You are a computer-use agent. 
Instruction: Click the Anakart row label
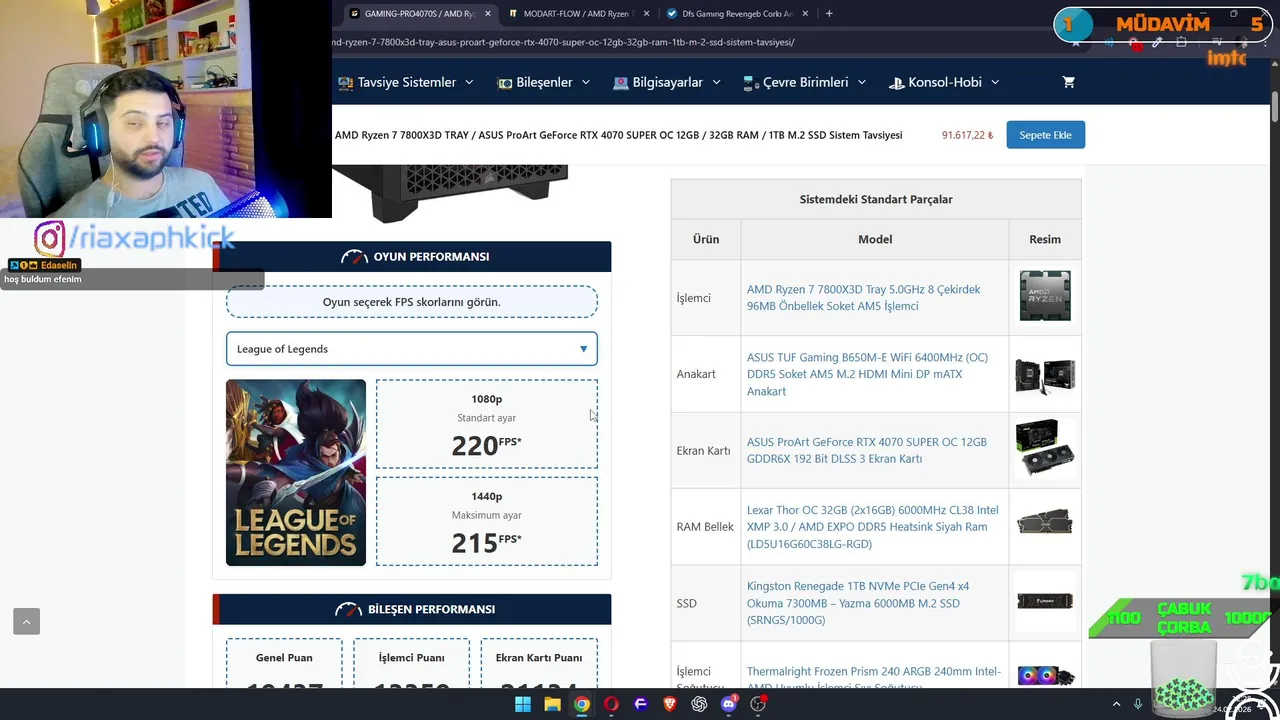pyautogui.click(x=696, y=374)
